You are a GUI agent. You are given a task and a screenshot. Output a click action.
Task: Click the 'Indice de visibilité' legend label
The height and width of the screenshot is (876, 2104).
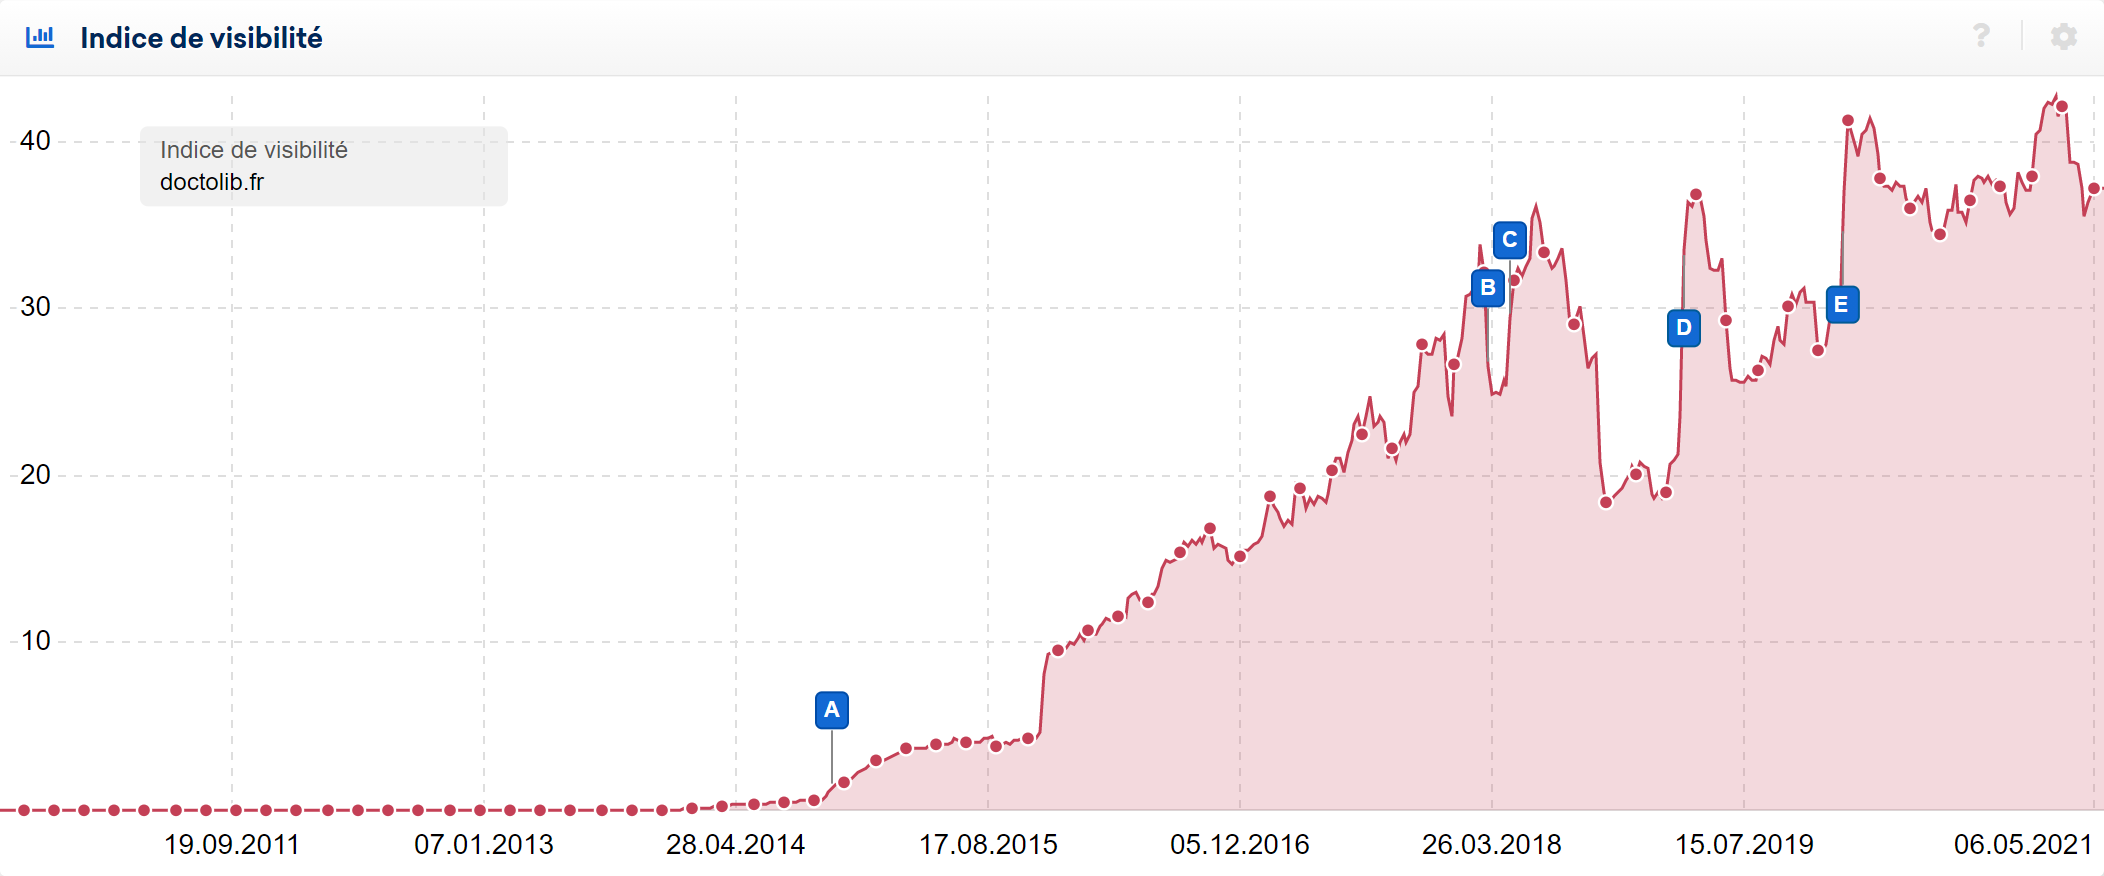click(254, 150)
